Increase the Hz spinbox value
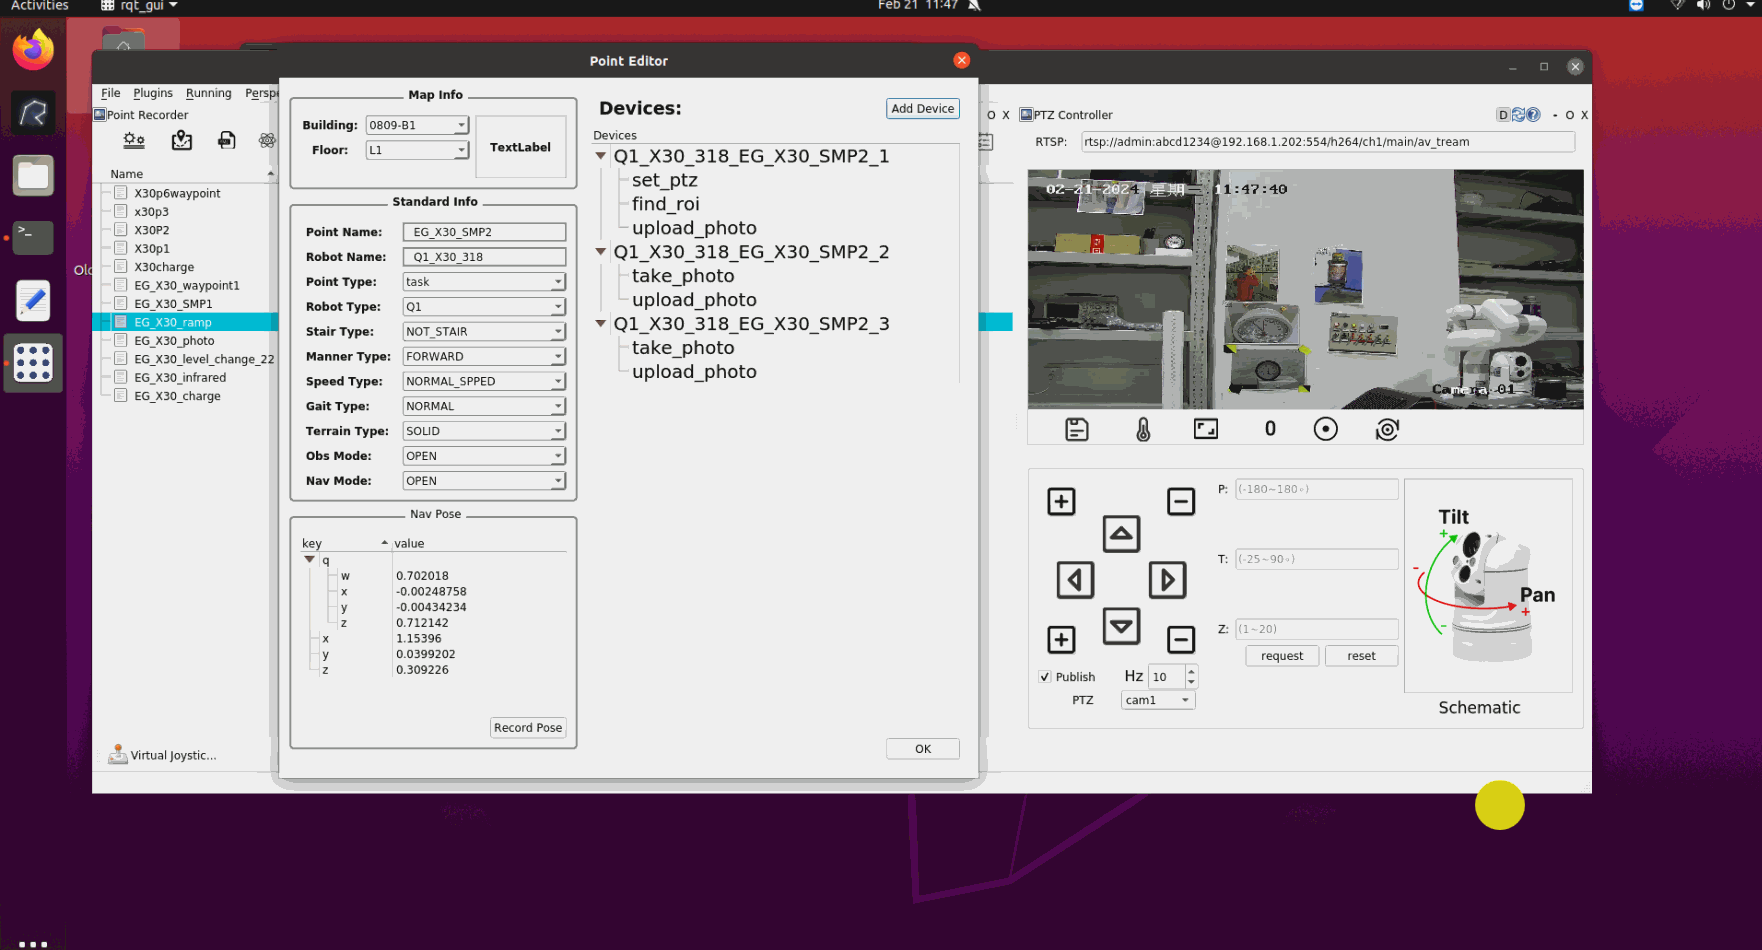Screen dimensions: 1762x950 point(1191,671)
